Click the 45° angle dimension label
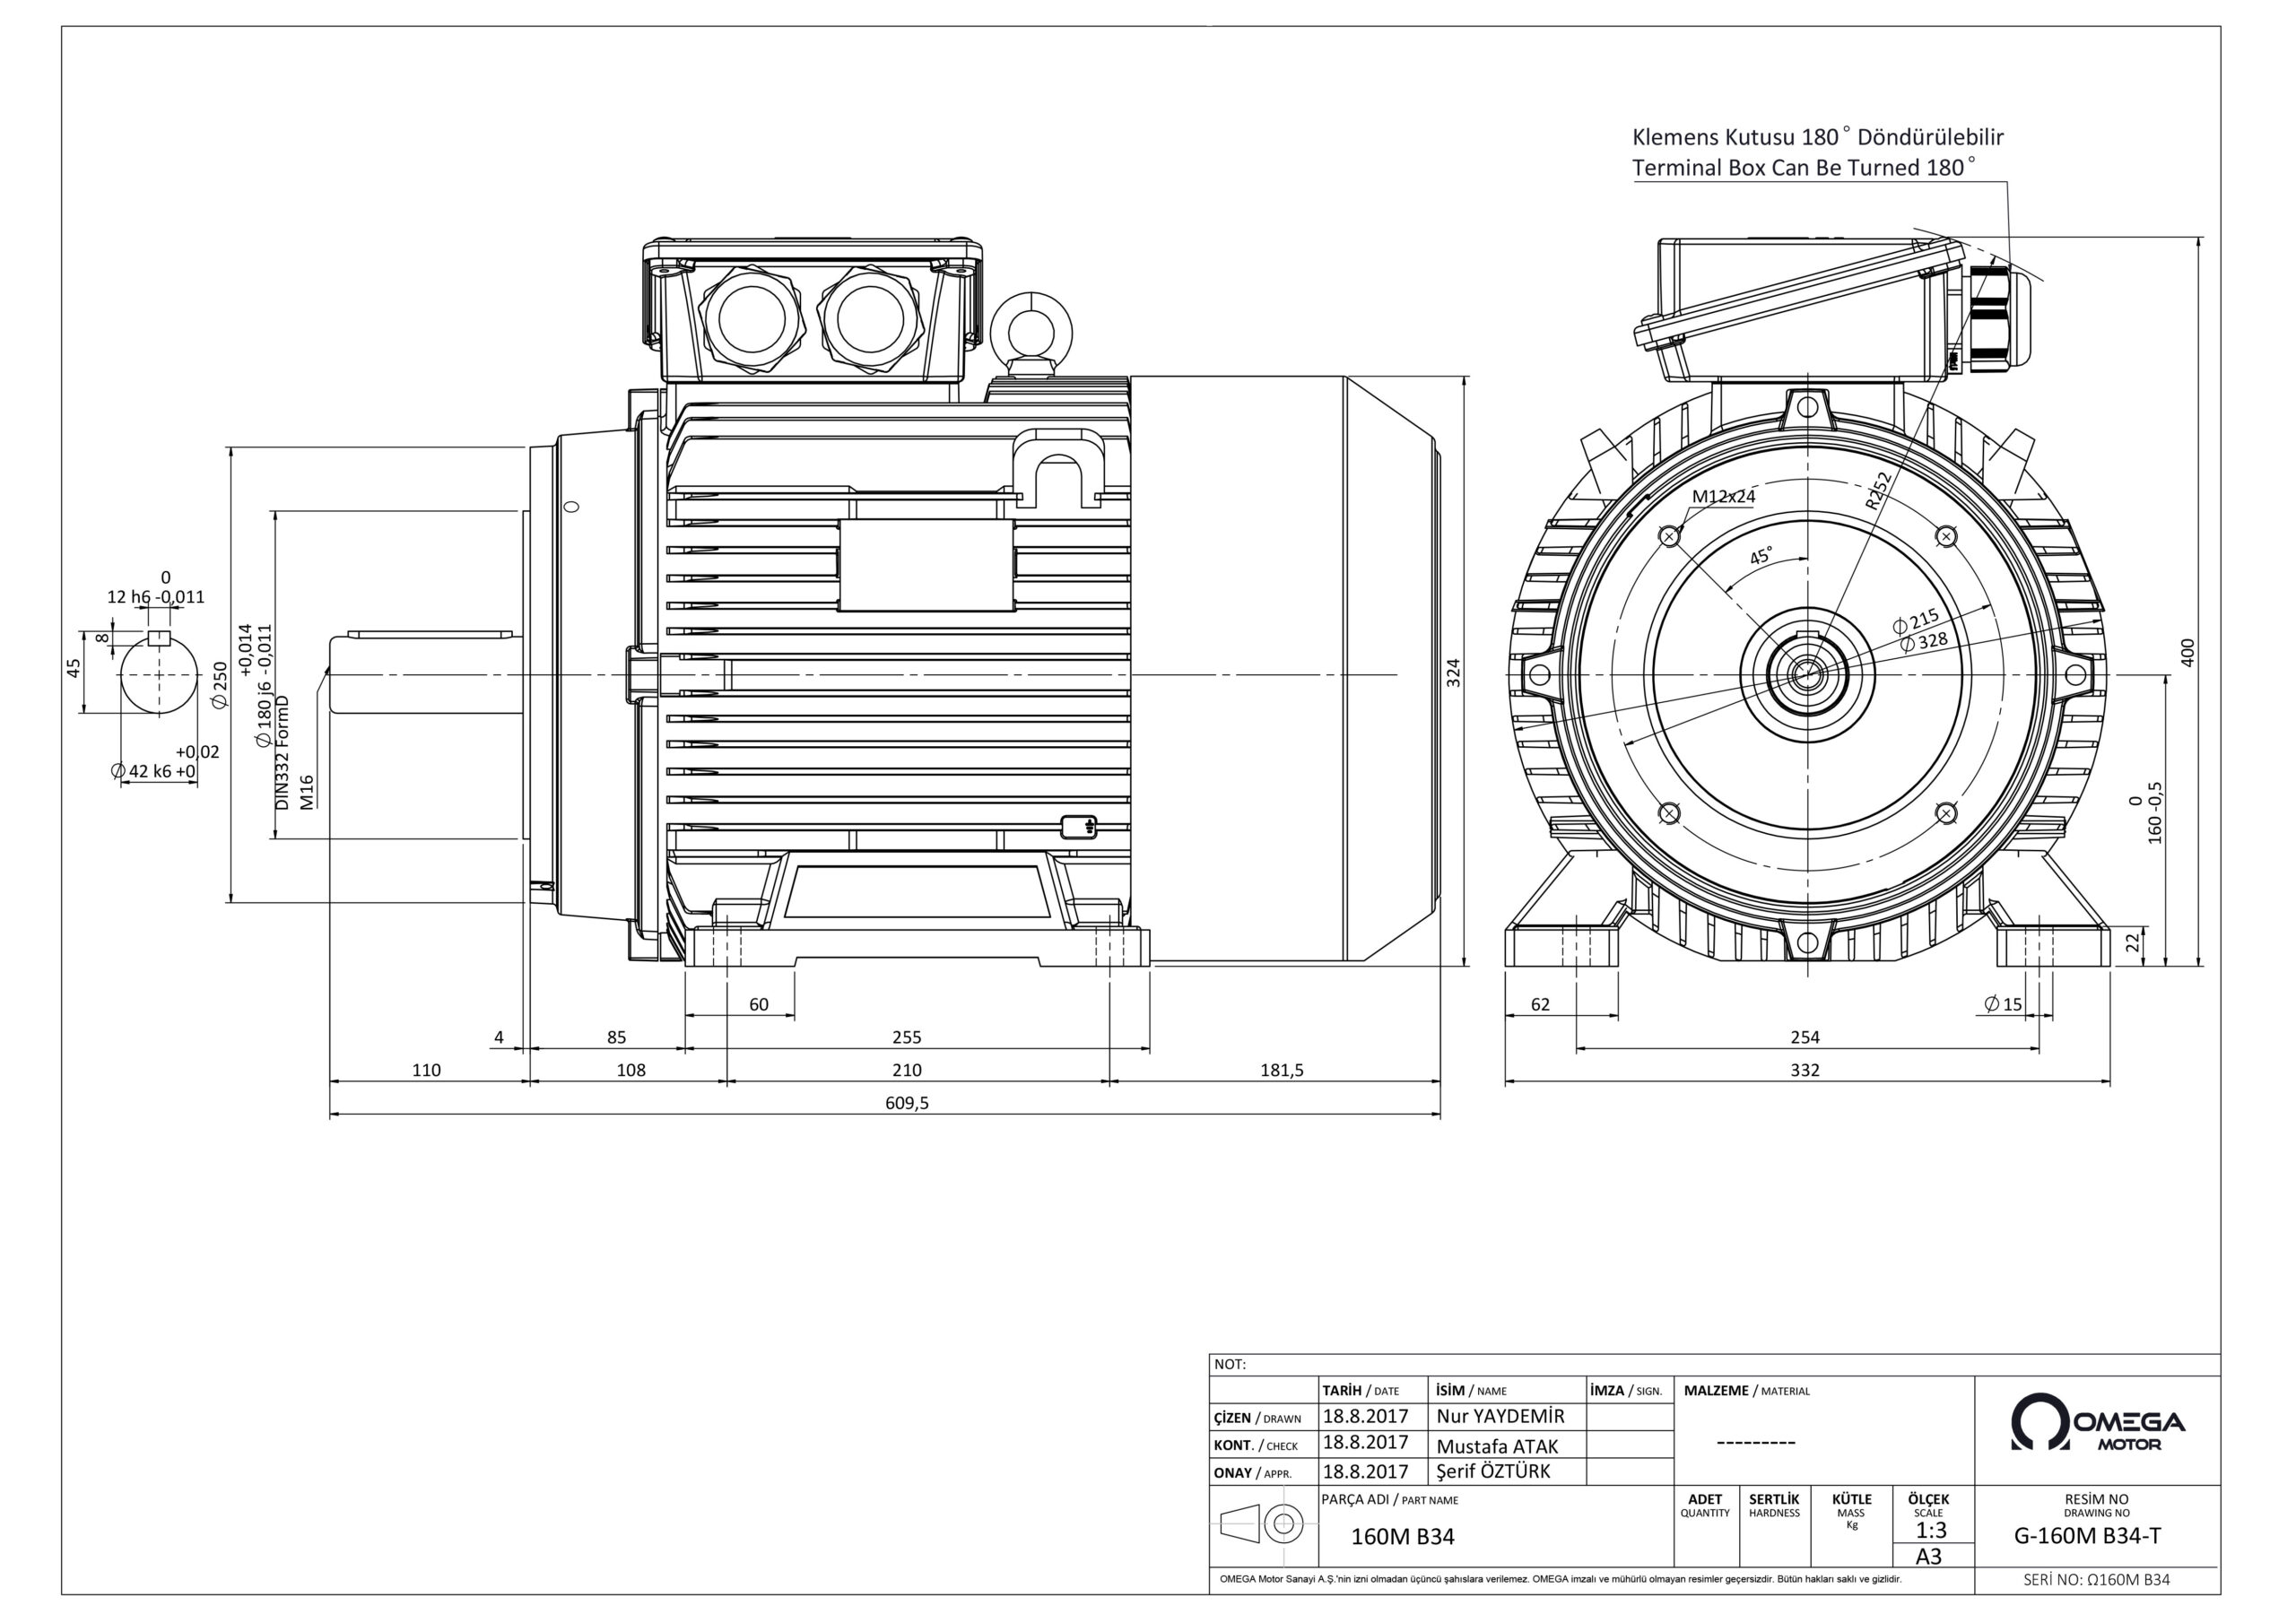Image resolution: width=2296 pixels, height=1623 pixels. tap(1761, 557)
